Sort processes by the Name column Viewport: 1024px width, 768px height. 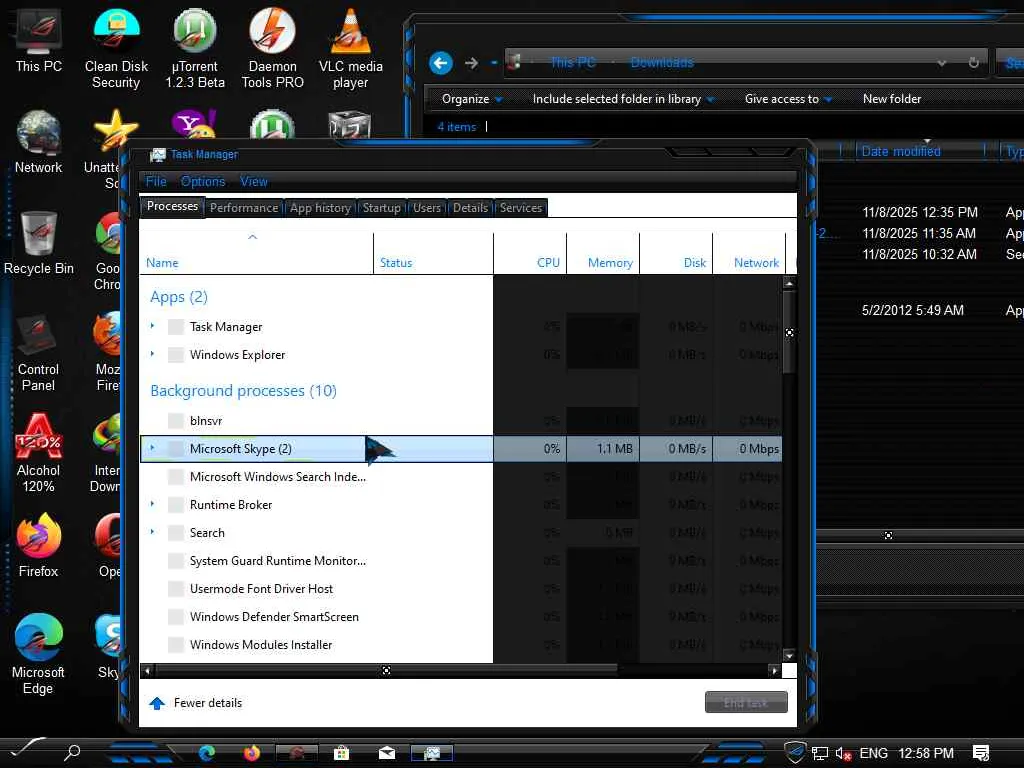click(257, 253)
